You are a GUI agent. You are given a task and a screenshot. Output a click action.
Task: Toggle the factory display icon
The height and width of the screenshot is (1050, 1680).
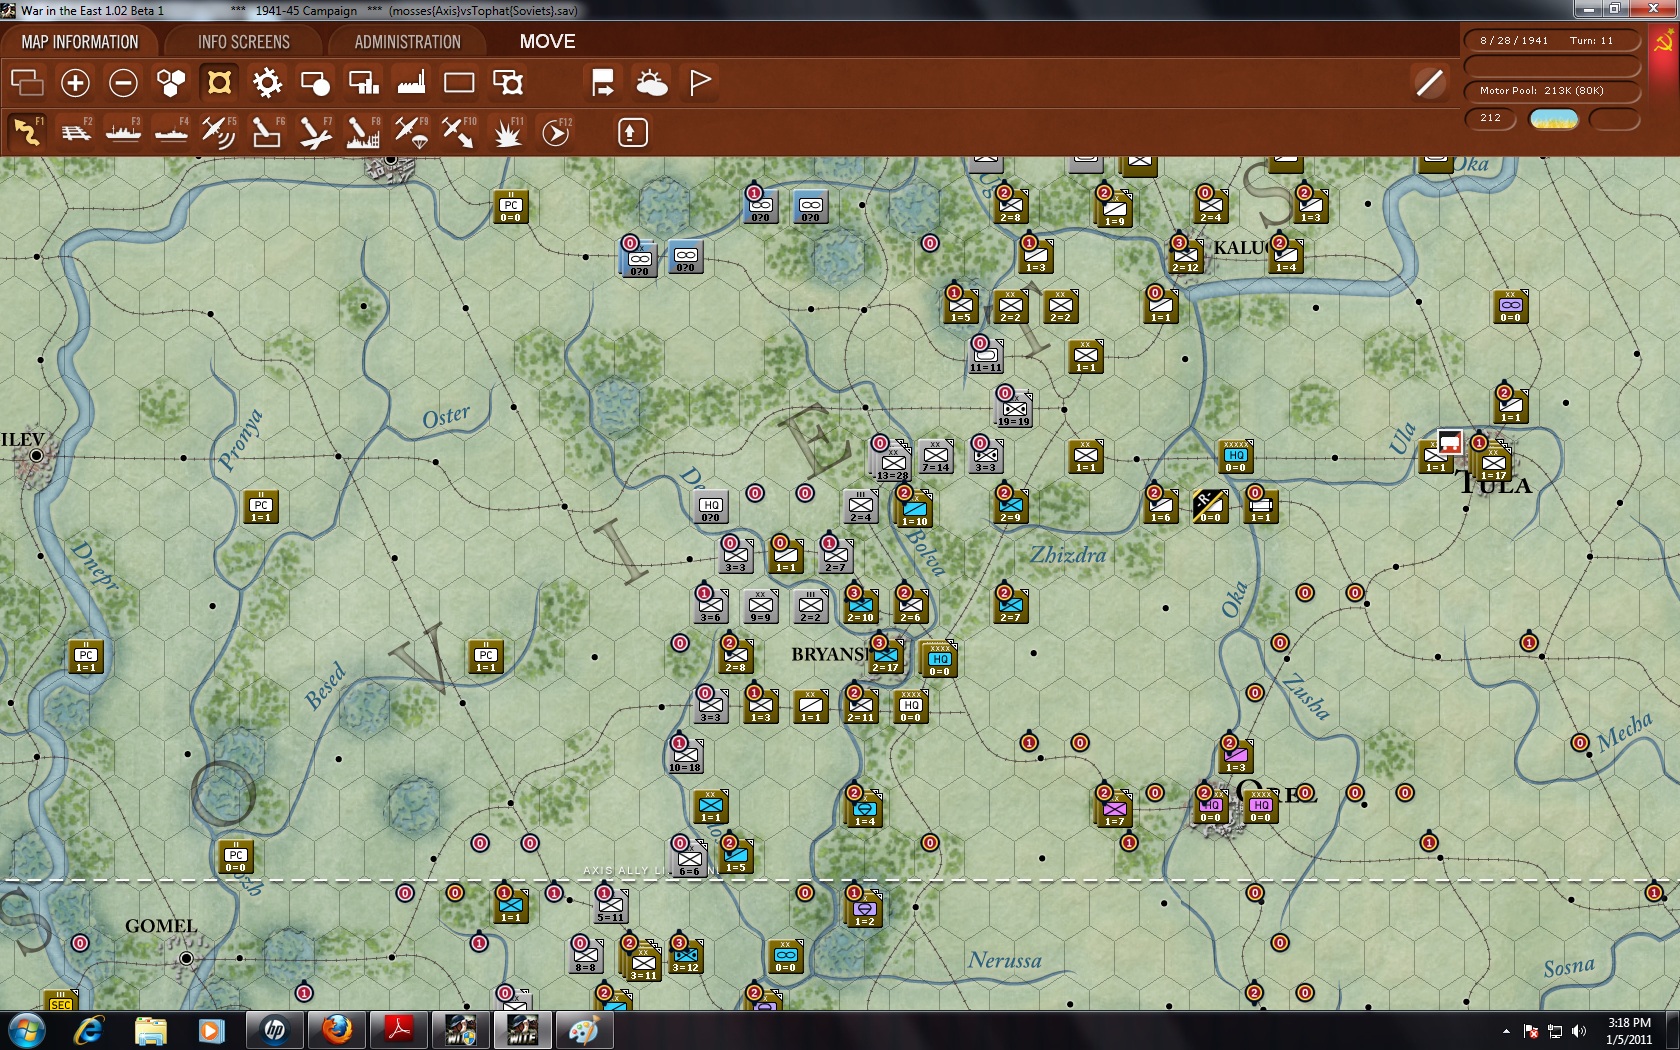411,82
